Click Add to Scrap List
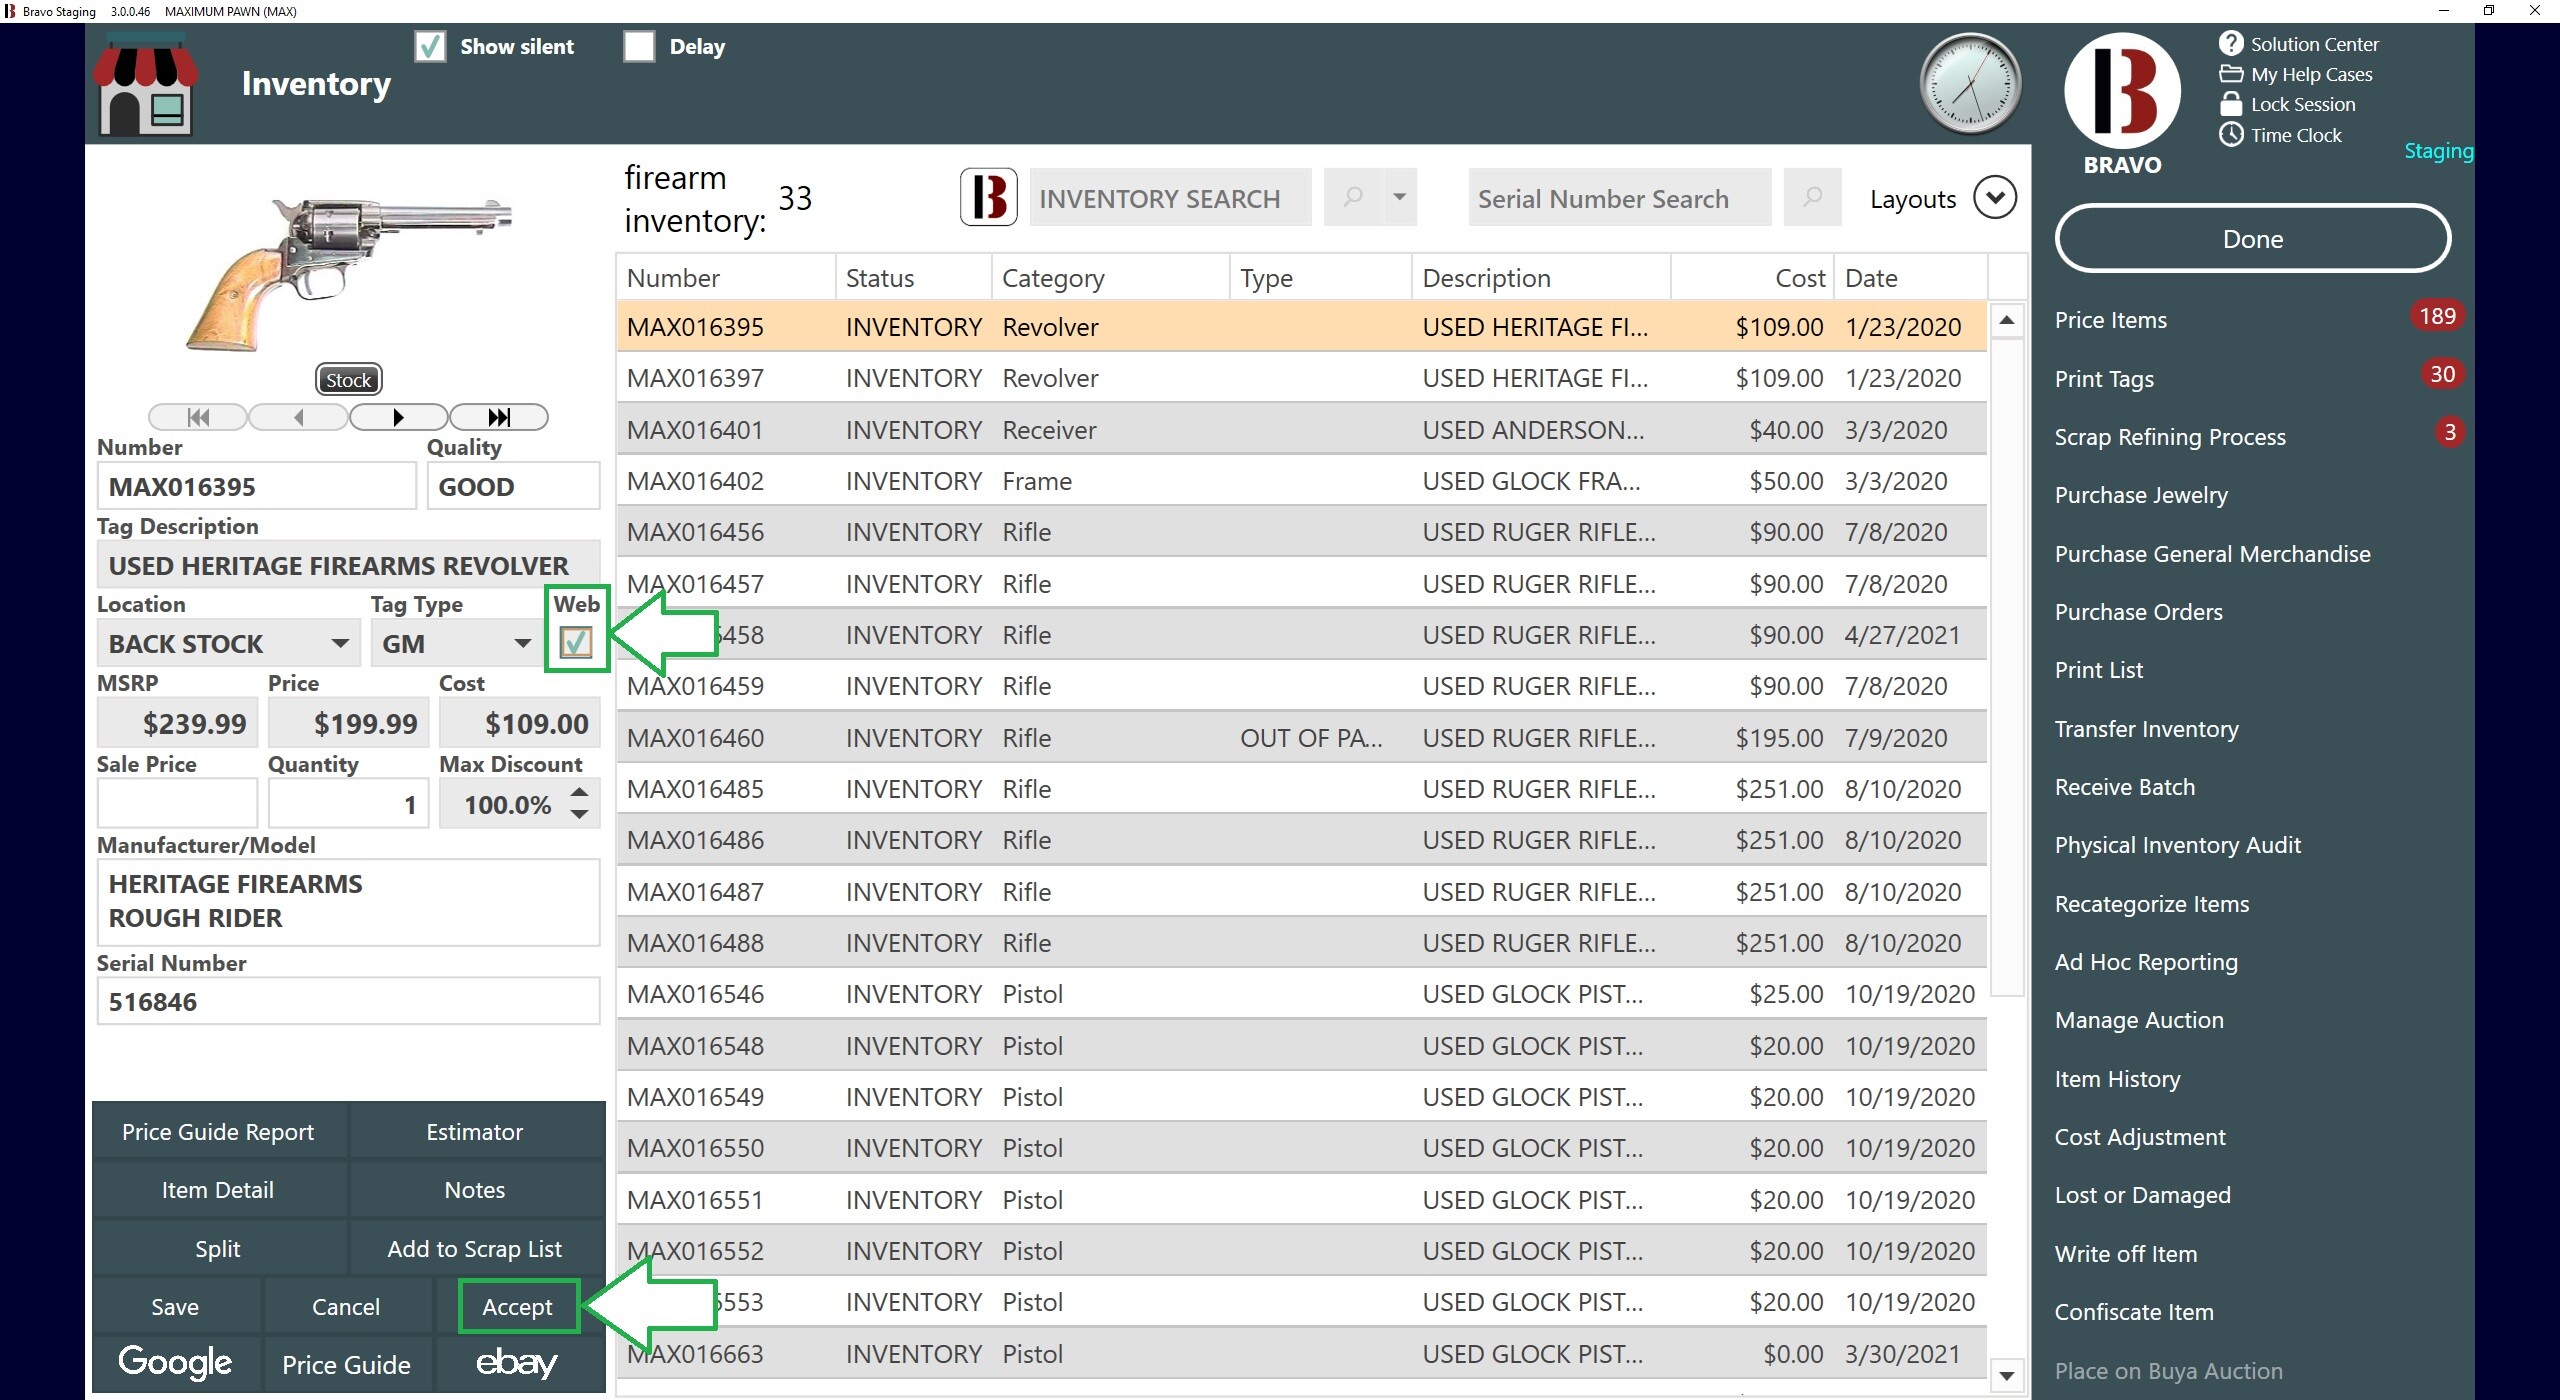This screenshot has width=2560, height=1400. point(475,1248)
